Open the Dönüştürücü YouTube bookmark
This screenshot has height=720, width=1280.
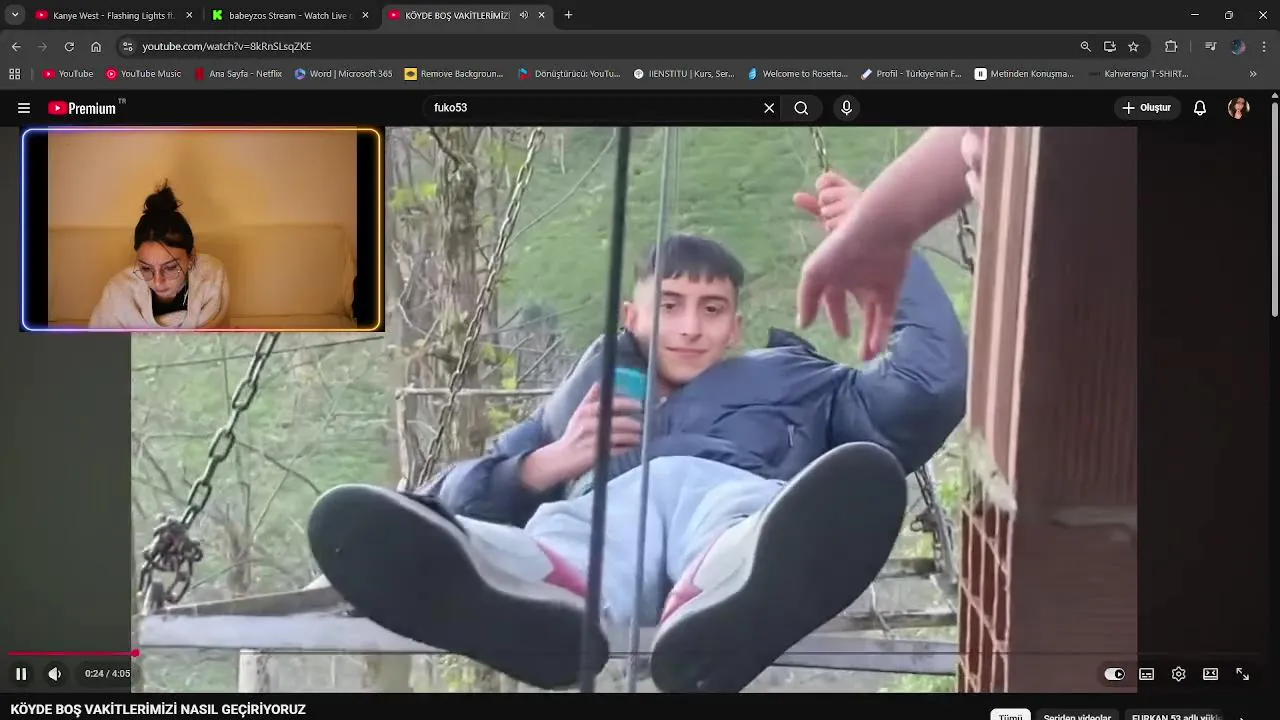coord(569,74)
